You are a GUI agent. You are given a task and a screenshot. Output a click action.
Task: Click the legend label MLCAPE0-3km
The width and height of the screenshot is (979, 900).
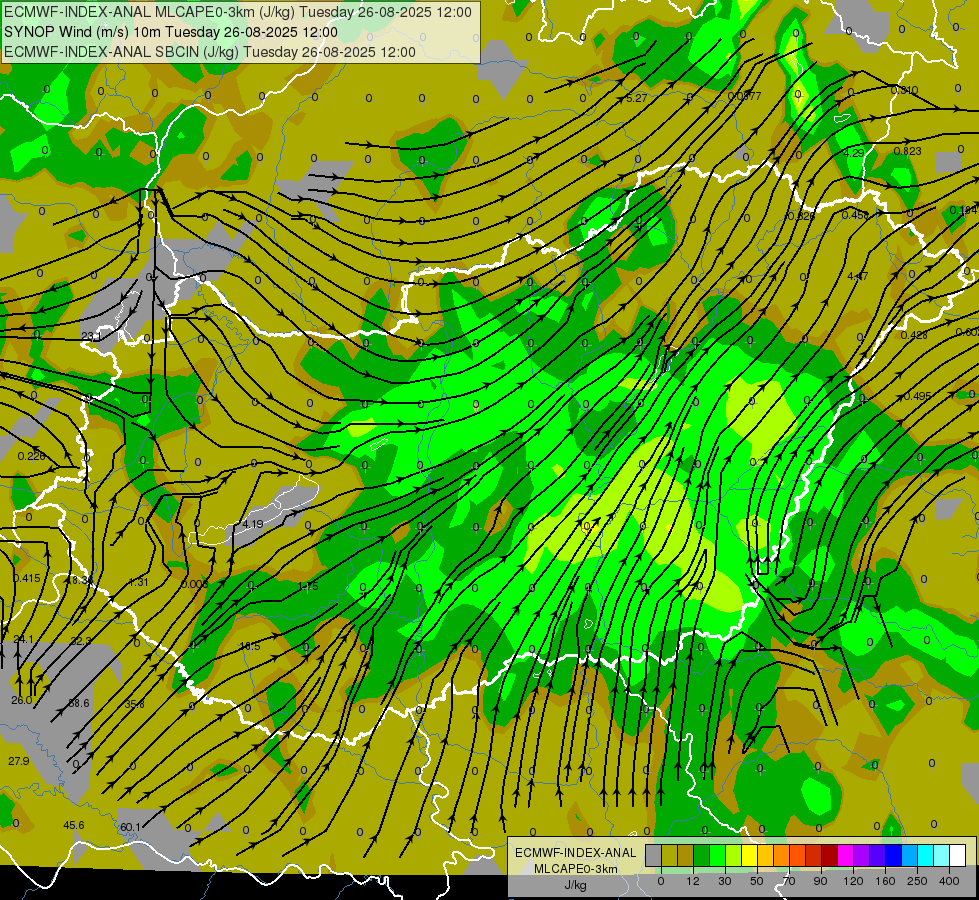(x=575, y=869)
